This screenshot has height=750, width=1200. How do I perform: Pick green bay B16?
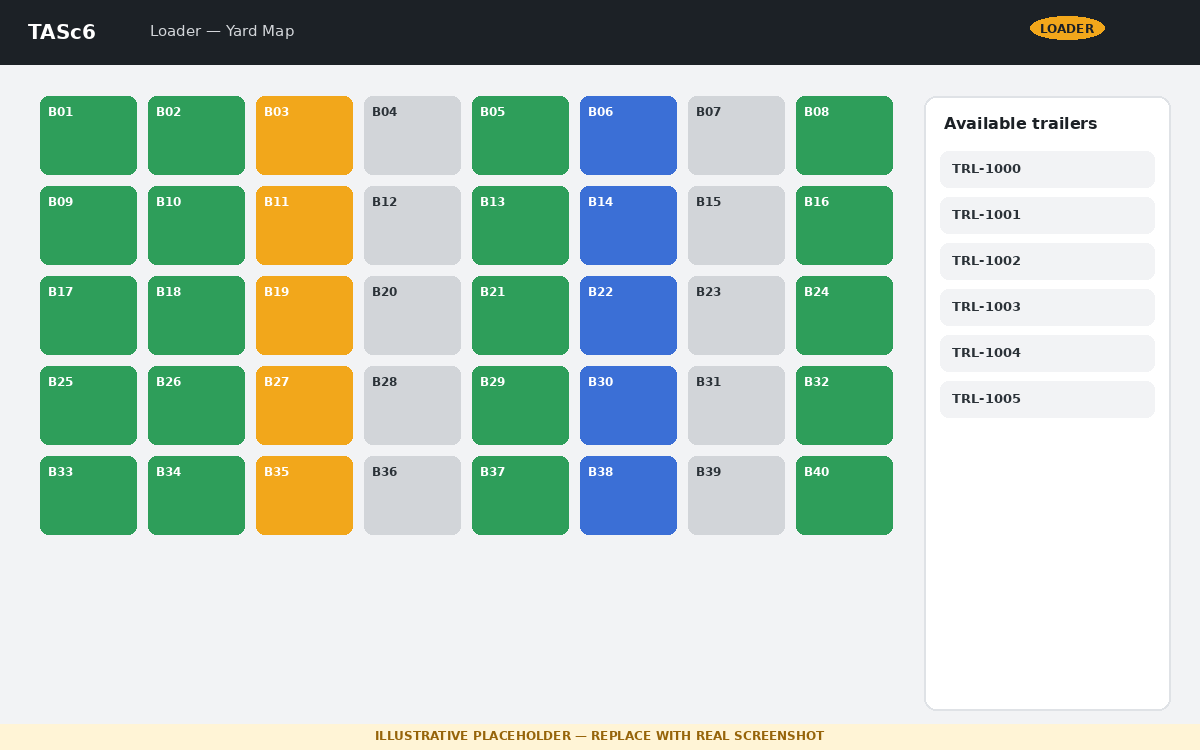tap(844, 226)
